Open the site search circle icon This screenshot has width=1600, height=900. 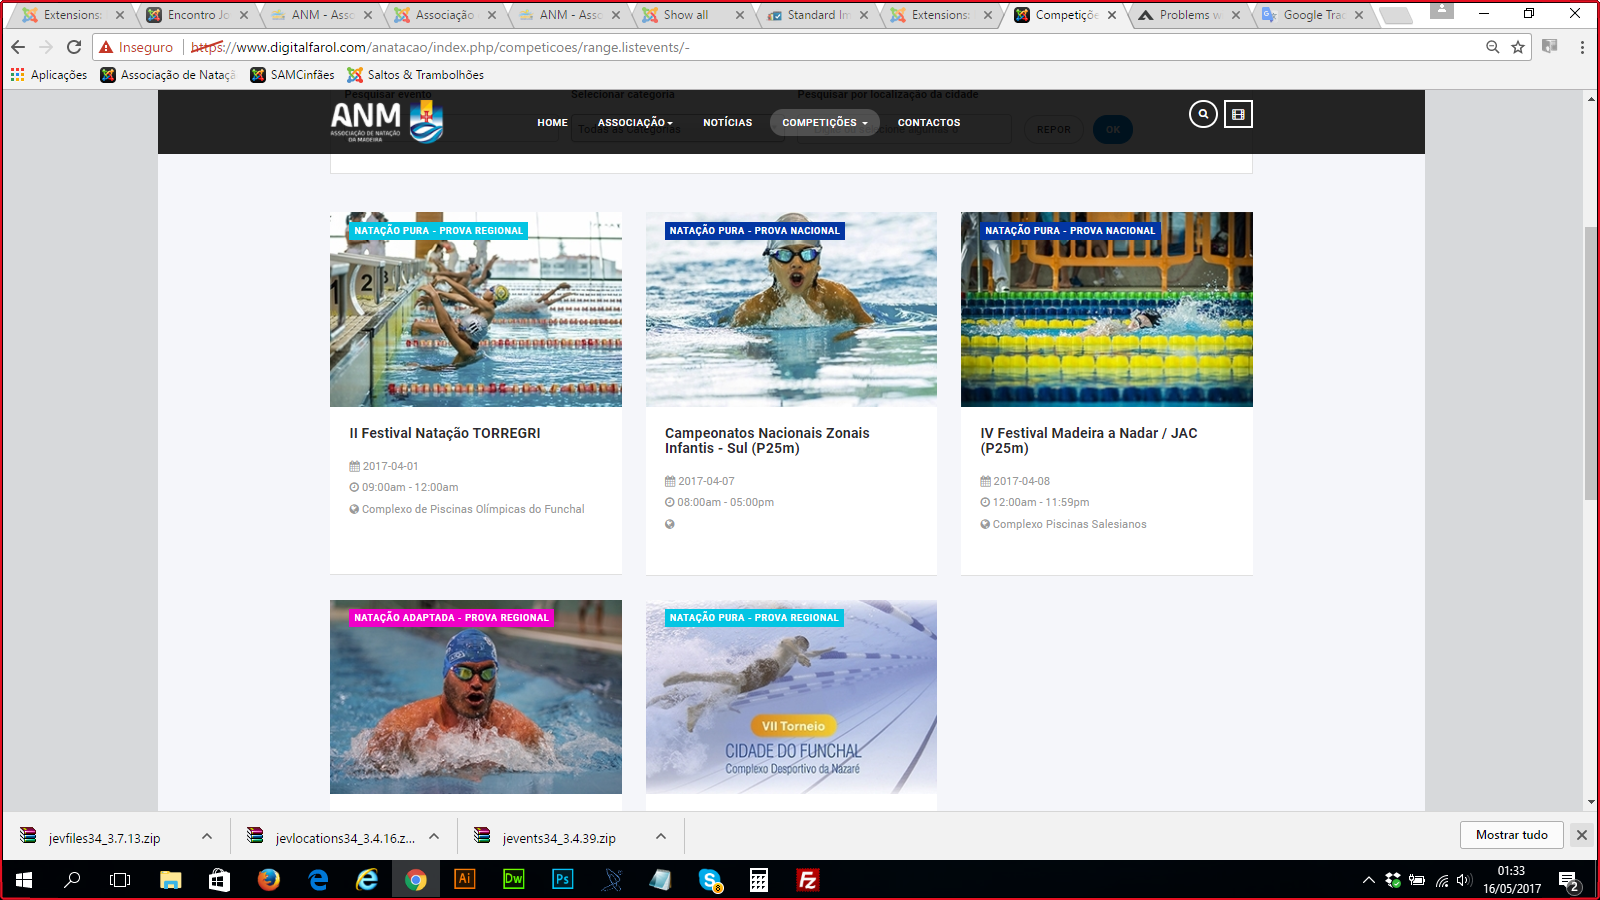(1203, 114)
